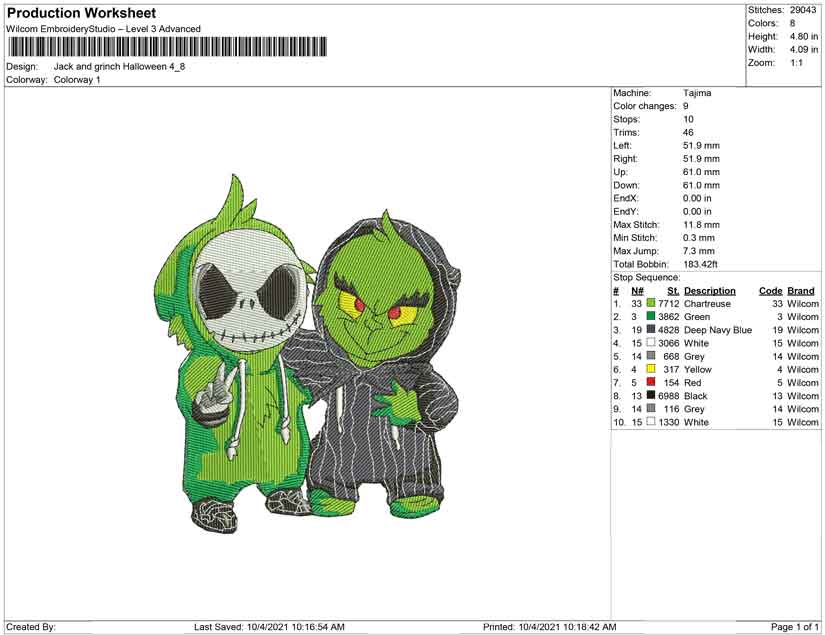The height and width of the screenshot is (635, 825).
Task: Click the Description column header
Action: (710, 291)
